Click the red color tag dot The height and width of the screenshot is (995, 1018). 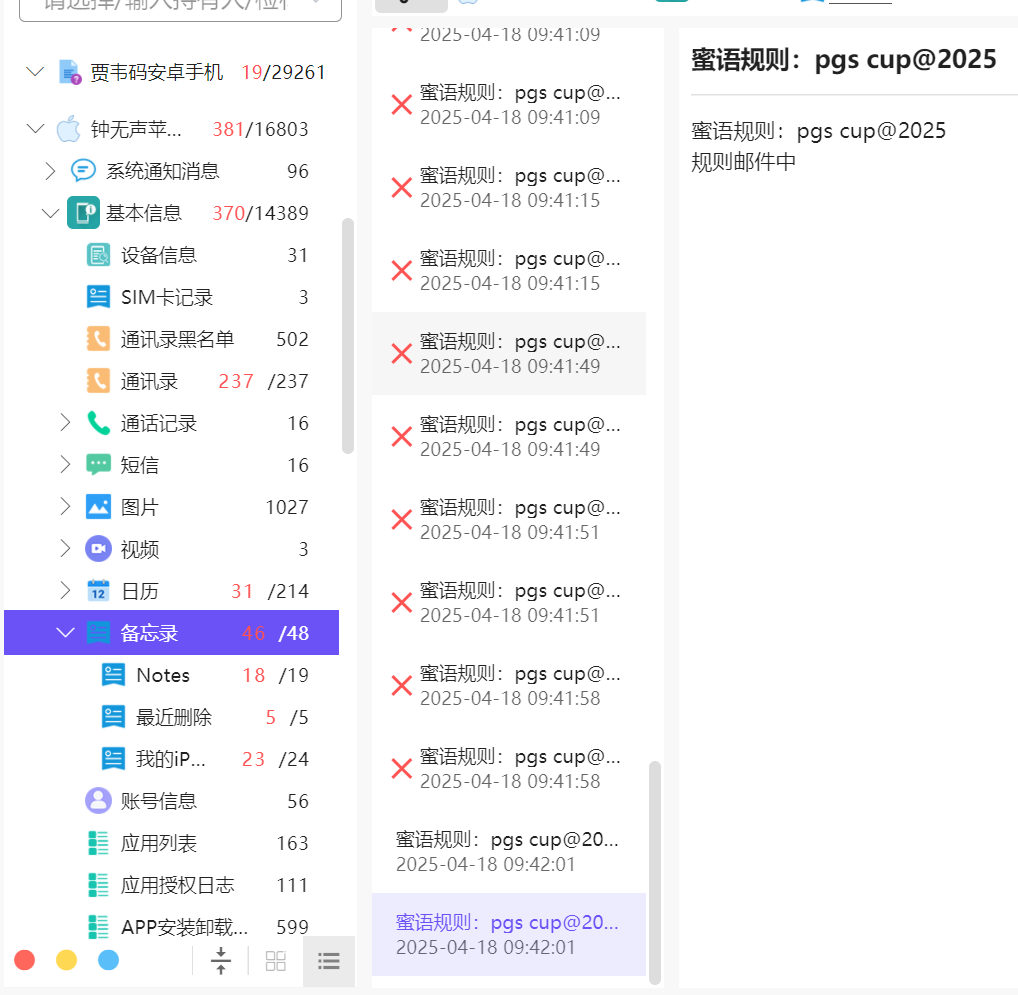(x=25, y=960)
